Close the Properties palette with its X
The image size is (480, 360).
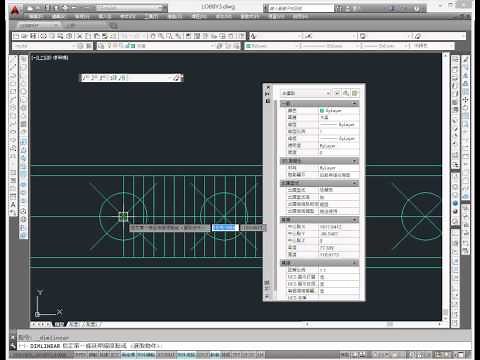pos(267,87)
